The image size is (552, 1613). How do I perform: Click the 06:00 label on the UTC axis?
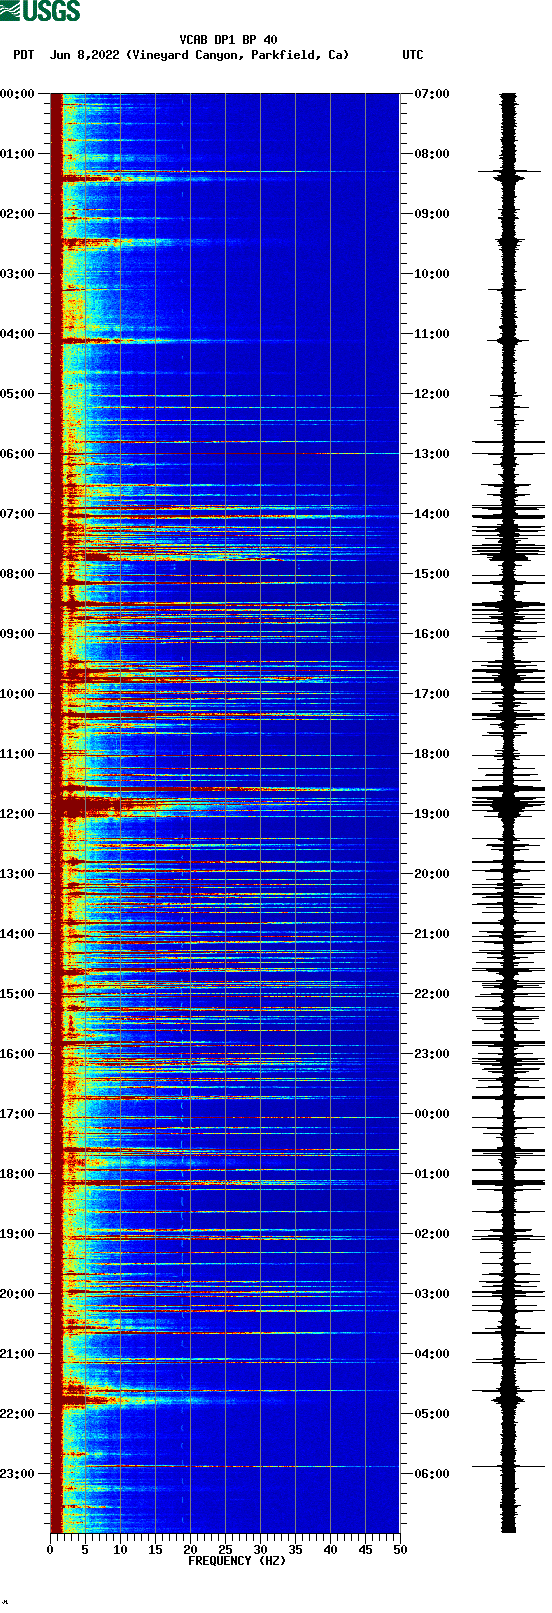pyautogui.click(x=432, y=1474)
